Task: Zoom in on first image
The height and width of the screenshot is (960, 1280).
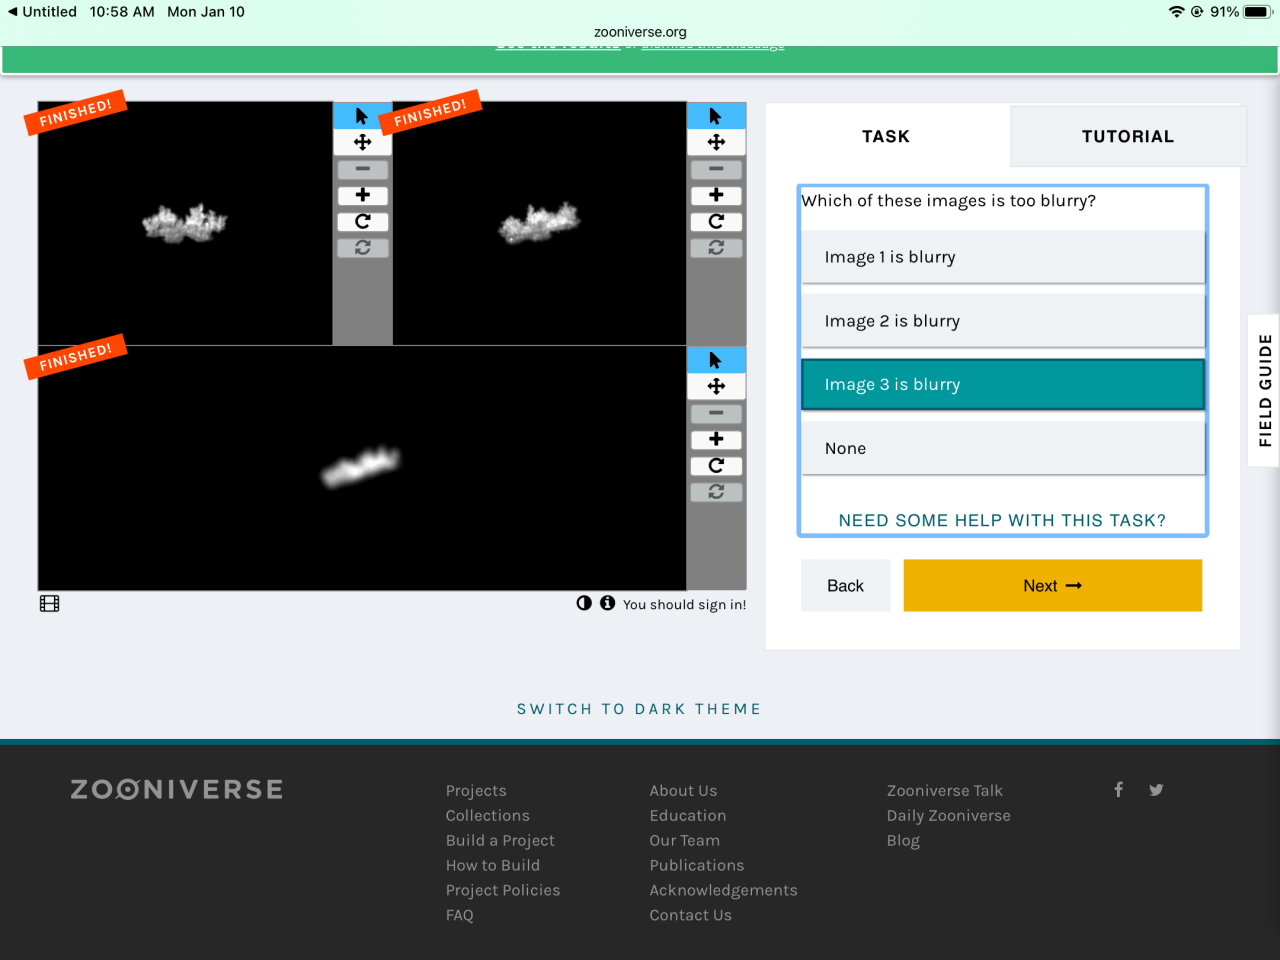Action: 362,195
